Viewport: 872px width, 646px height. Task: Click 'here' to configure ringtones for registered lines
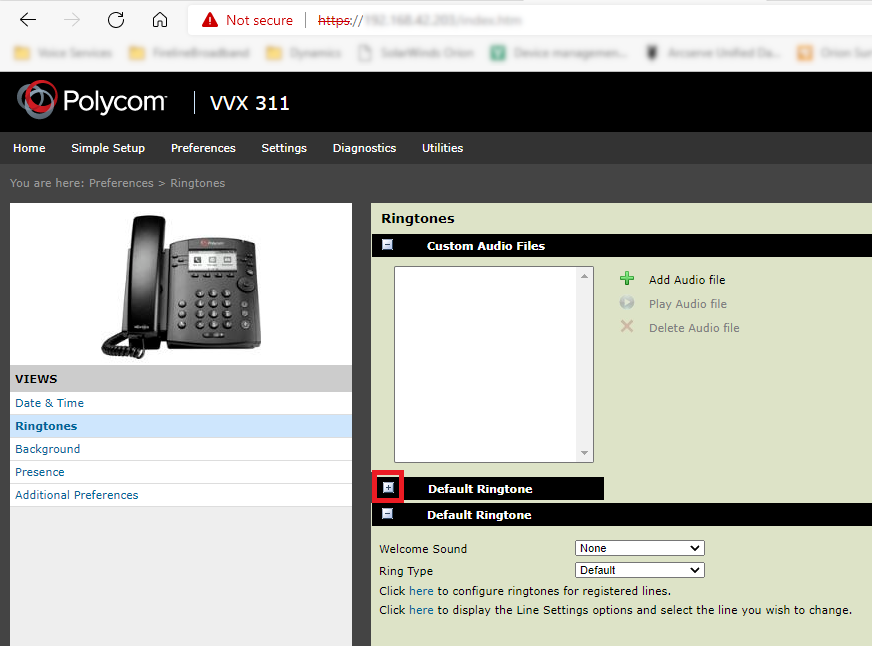[421, 591]
